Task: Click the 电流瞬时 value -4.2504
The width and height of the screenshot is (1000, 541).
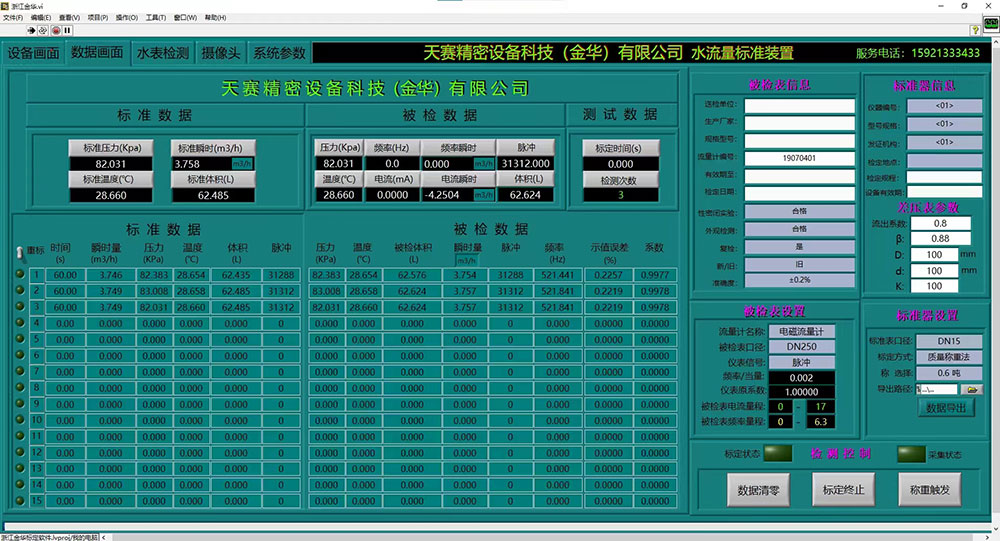Action: pyautogui.click(x=447, y=195)
